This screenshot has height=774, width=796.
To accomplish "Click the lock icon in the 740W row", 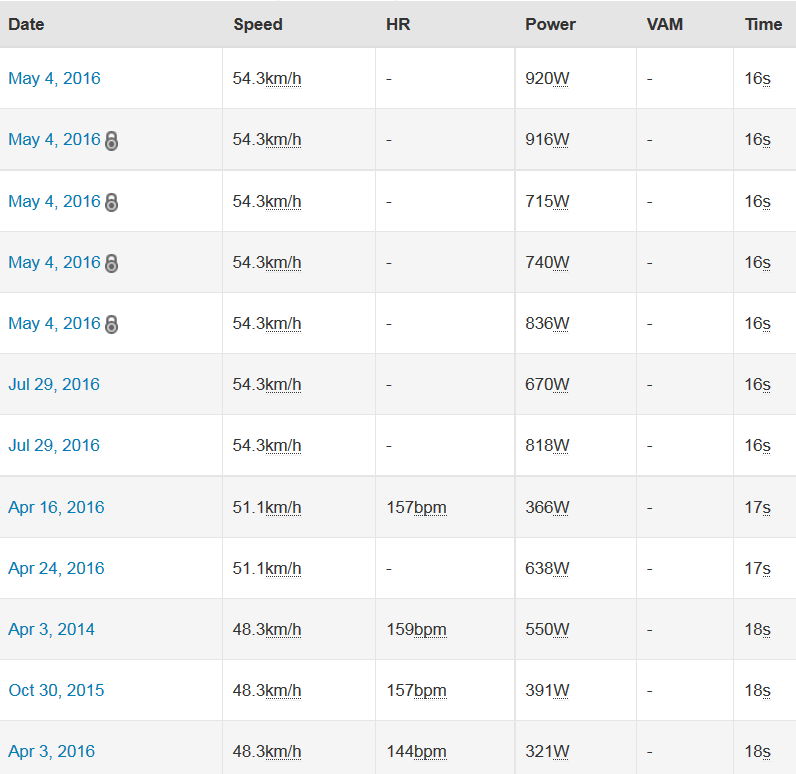I will [x=112, y=263].
